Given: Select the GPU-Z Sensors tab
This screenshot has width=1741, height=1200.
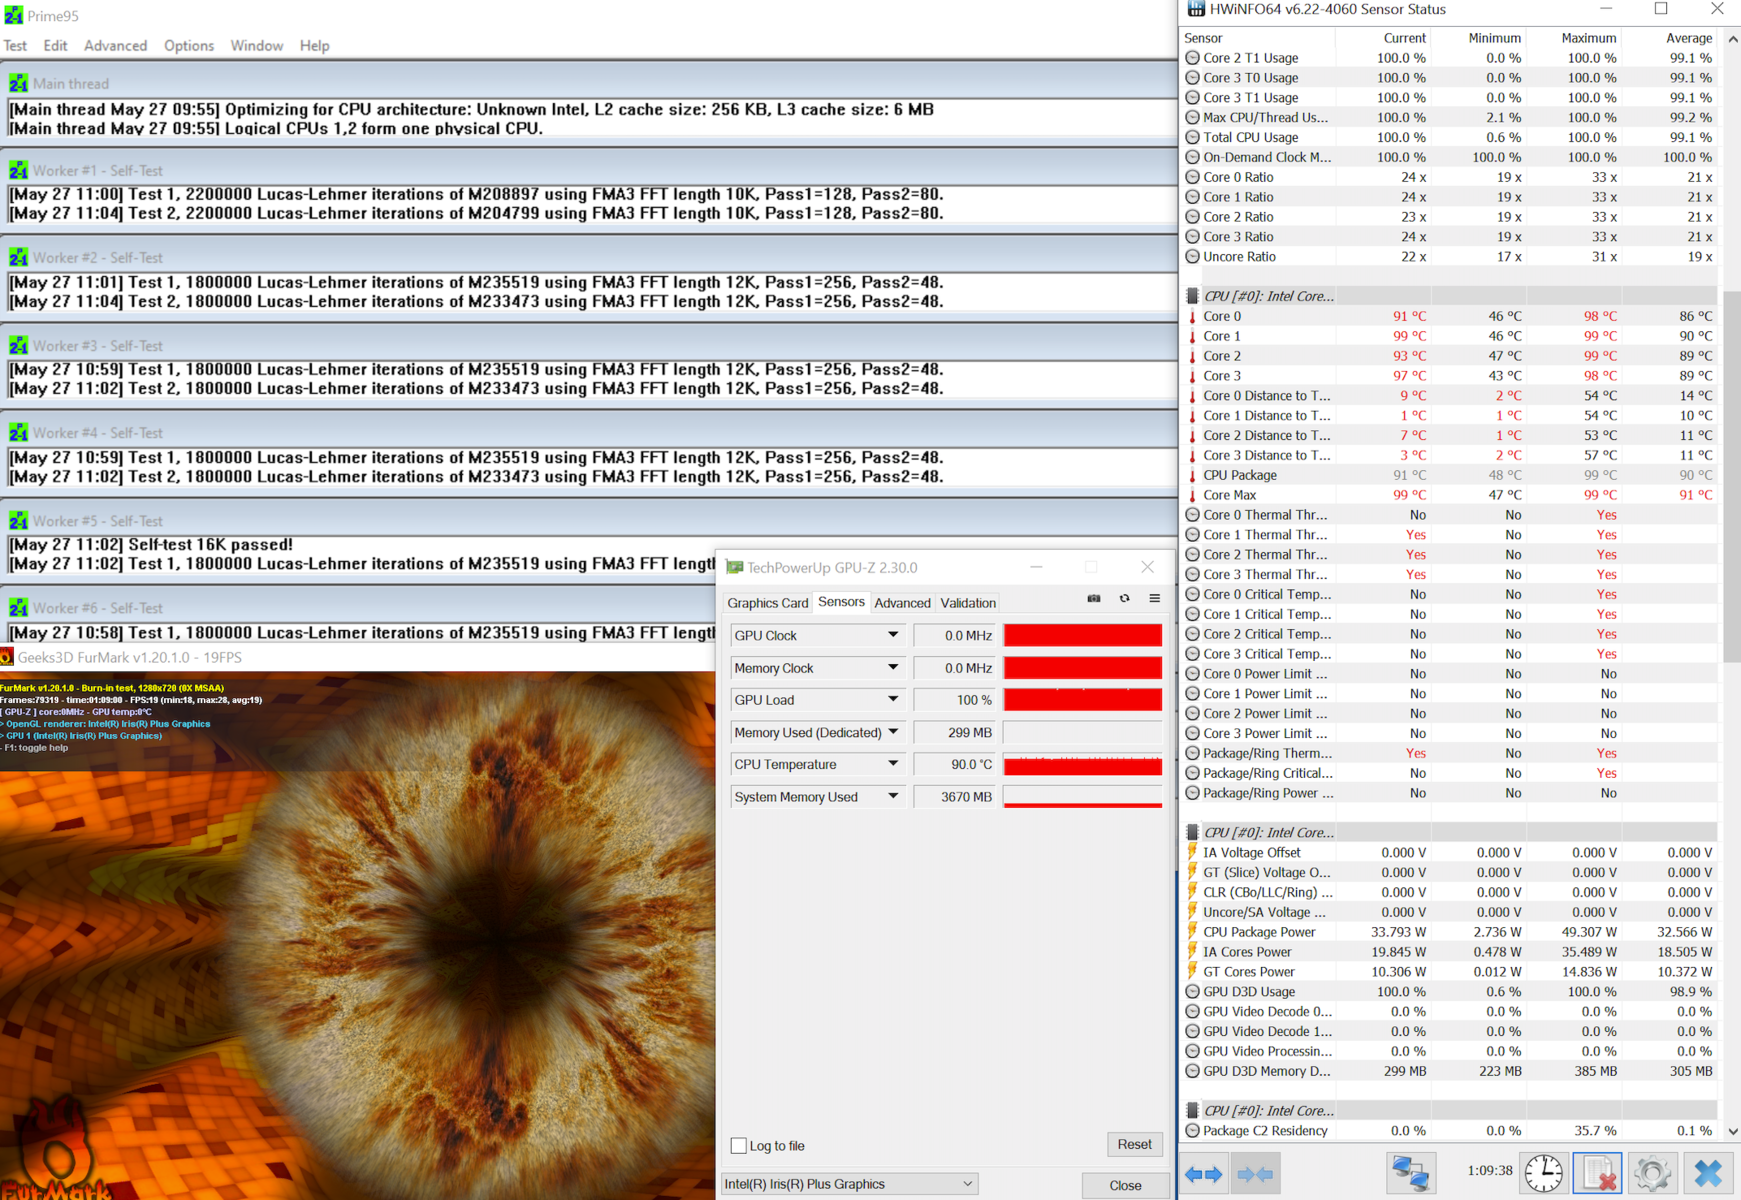Looking at the screenshot, I should point(841,601).
